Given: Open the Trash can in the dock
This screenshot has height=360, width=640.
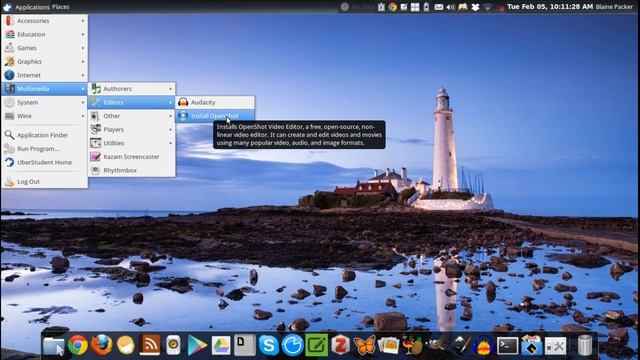Looking at the screenshot, I should [x=584, y=345].
